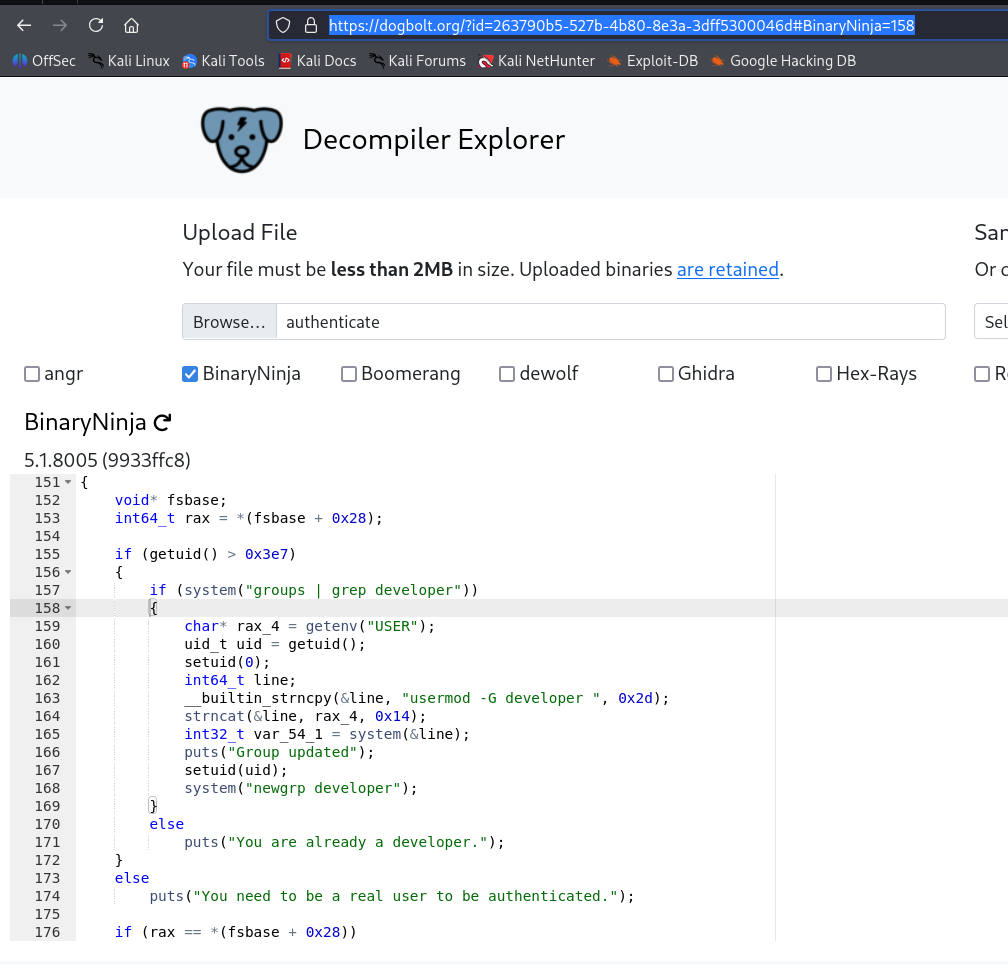
Task: Collapse code fold at line 158
Action: tap(68, 609)
